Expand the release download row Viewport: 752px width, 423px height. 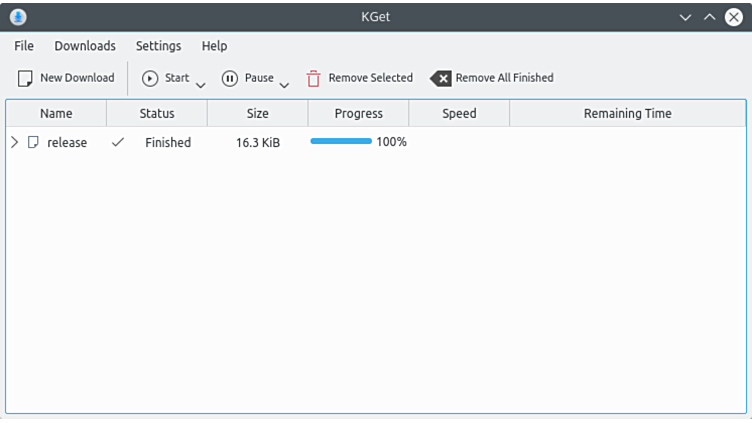14,143
